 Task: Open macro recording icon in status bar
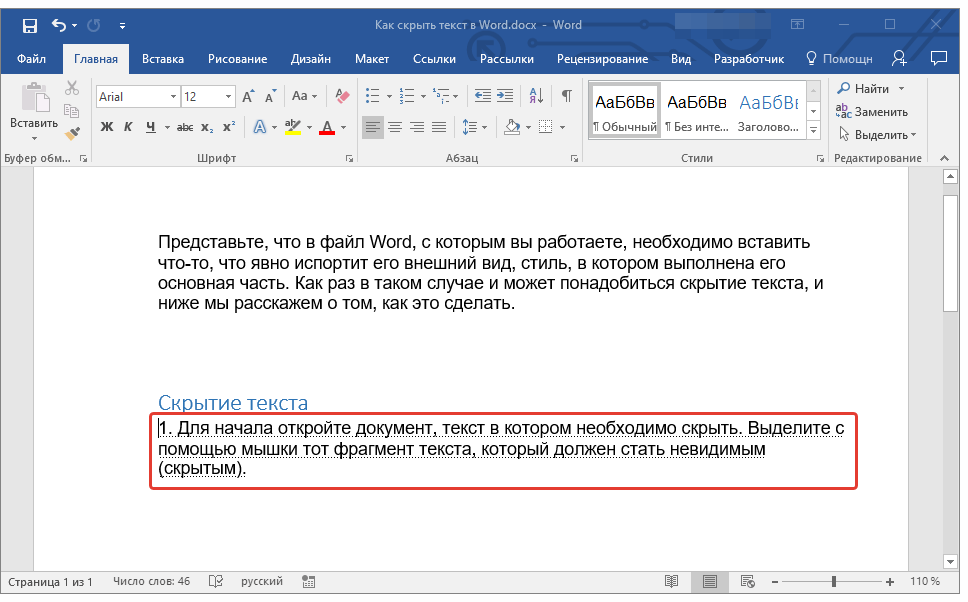tap(309, 582)
